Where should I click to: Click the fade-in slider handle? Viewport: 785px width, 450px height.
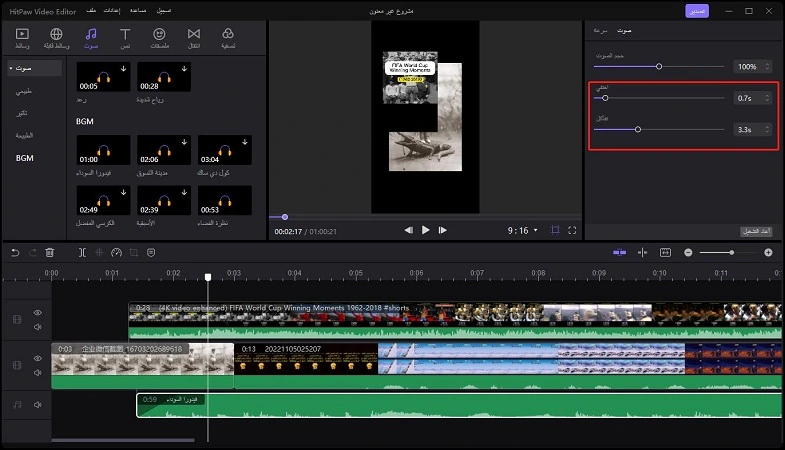(x=605, y=98)
